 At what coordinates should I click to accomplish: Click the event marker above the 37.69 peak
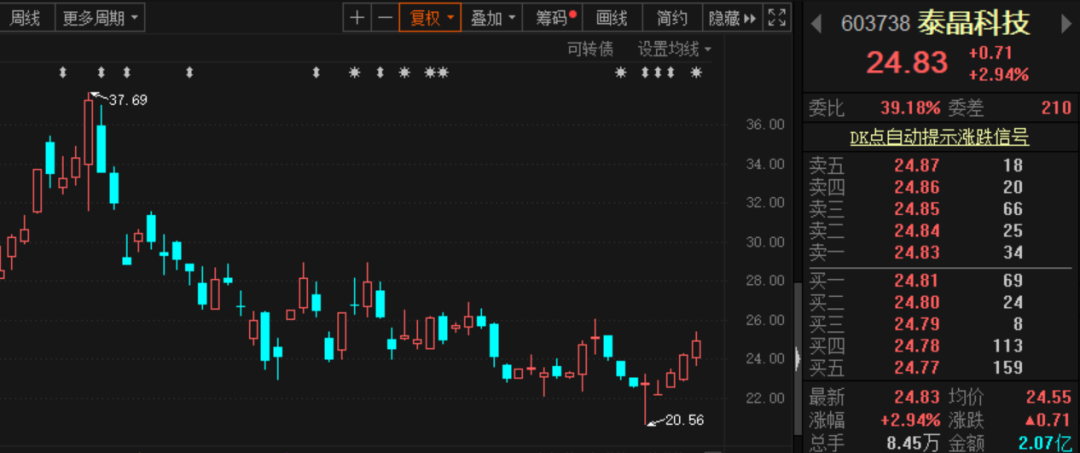(101, 73)
